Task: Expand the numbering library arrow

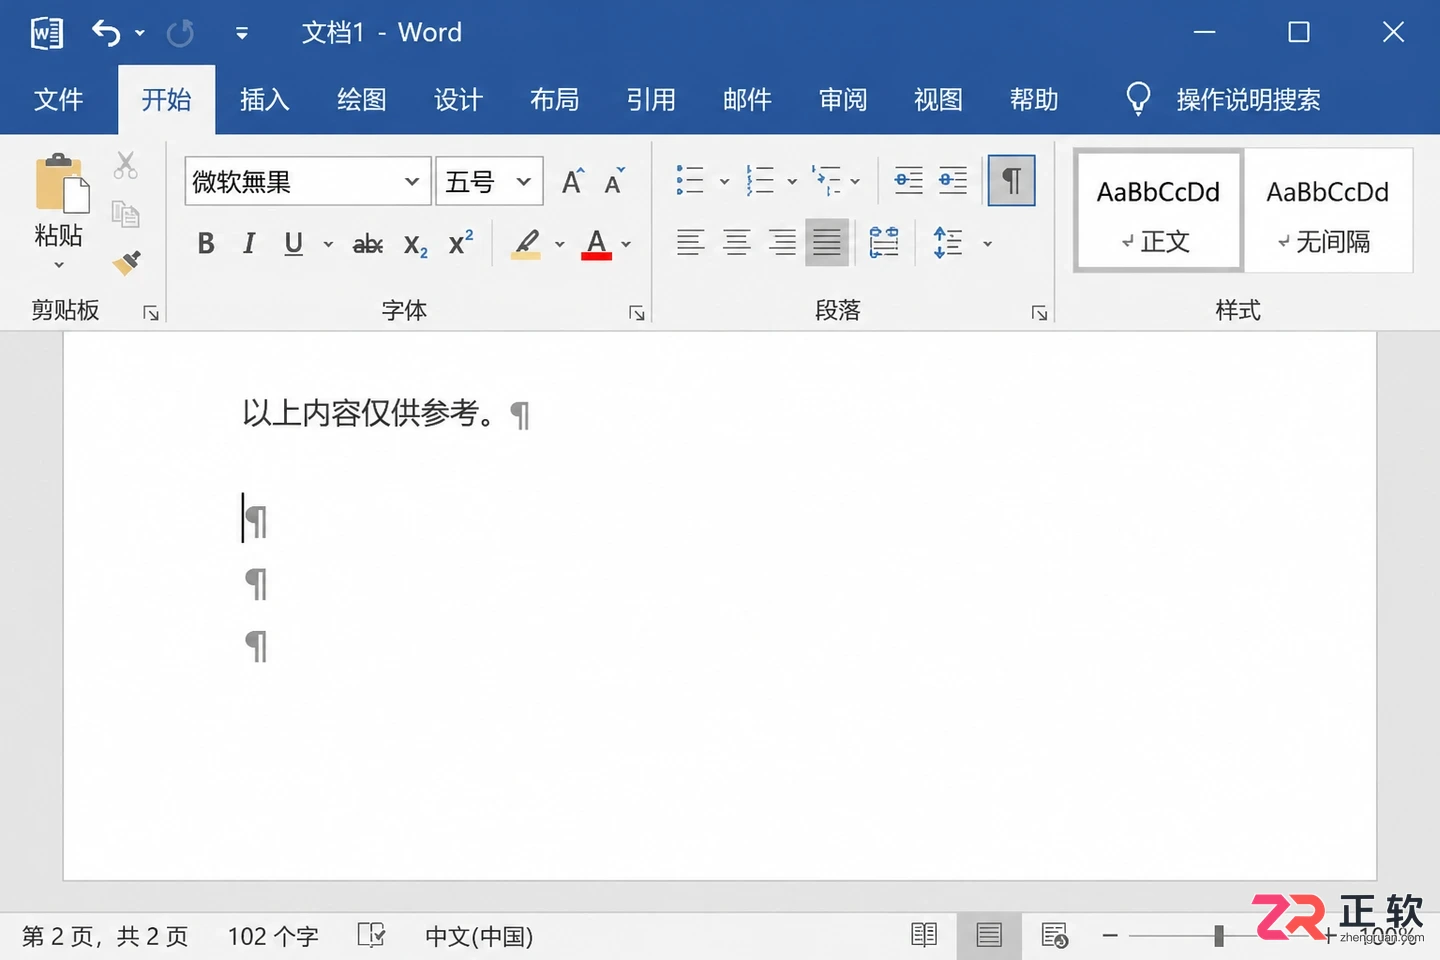Action: point(792,182)
